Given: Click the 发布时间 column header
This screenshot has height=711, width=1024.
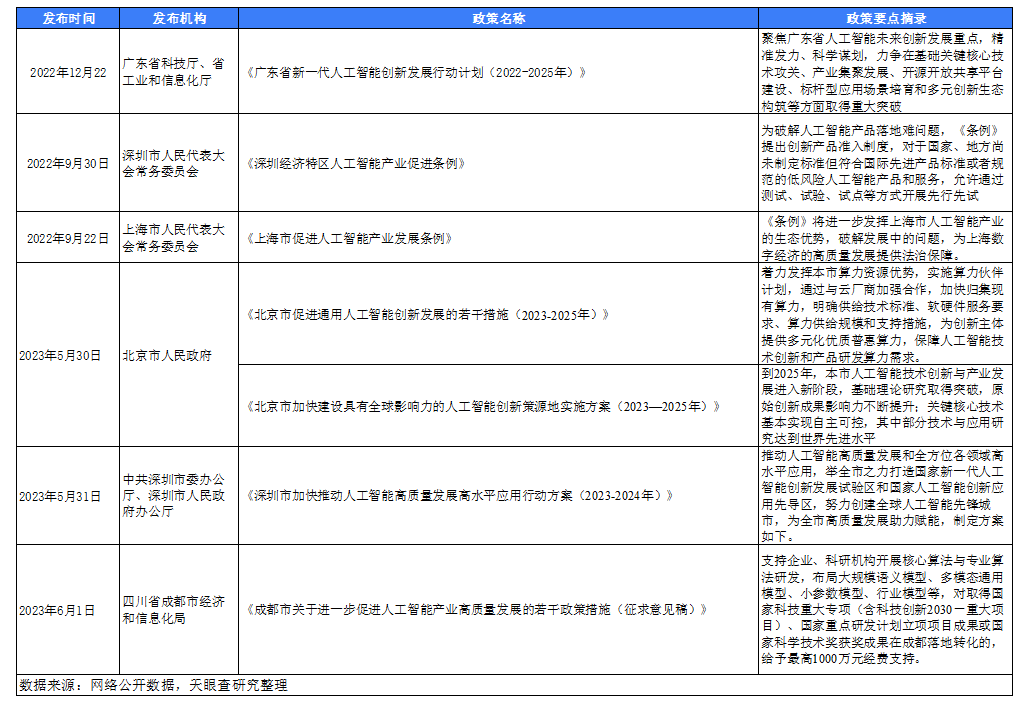Looking at the screenshot, I should (x=68, y=18).
